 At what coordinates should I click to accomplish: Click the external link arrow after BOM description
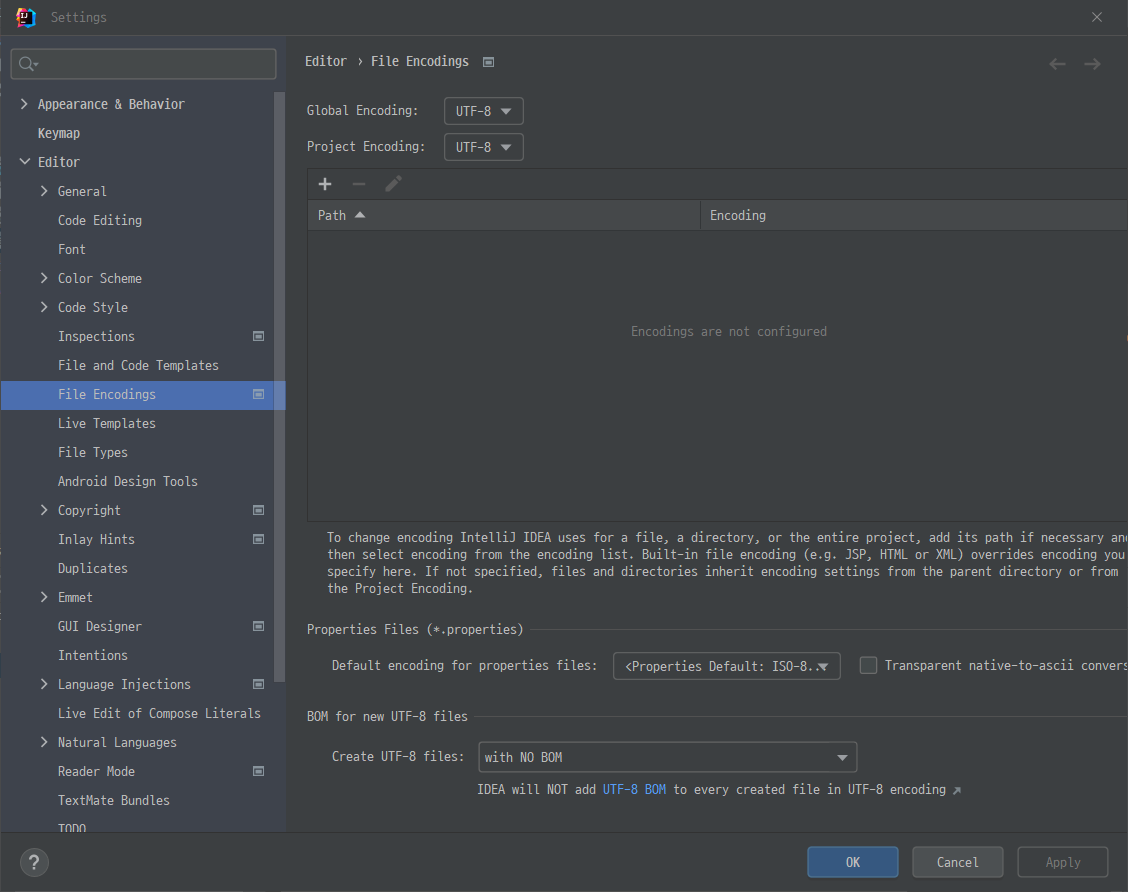[957, 791]
